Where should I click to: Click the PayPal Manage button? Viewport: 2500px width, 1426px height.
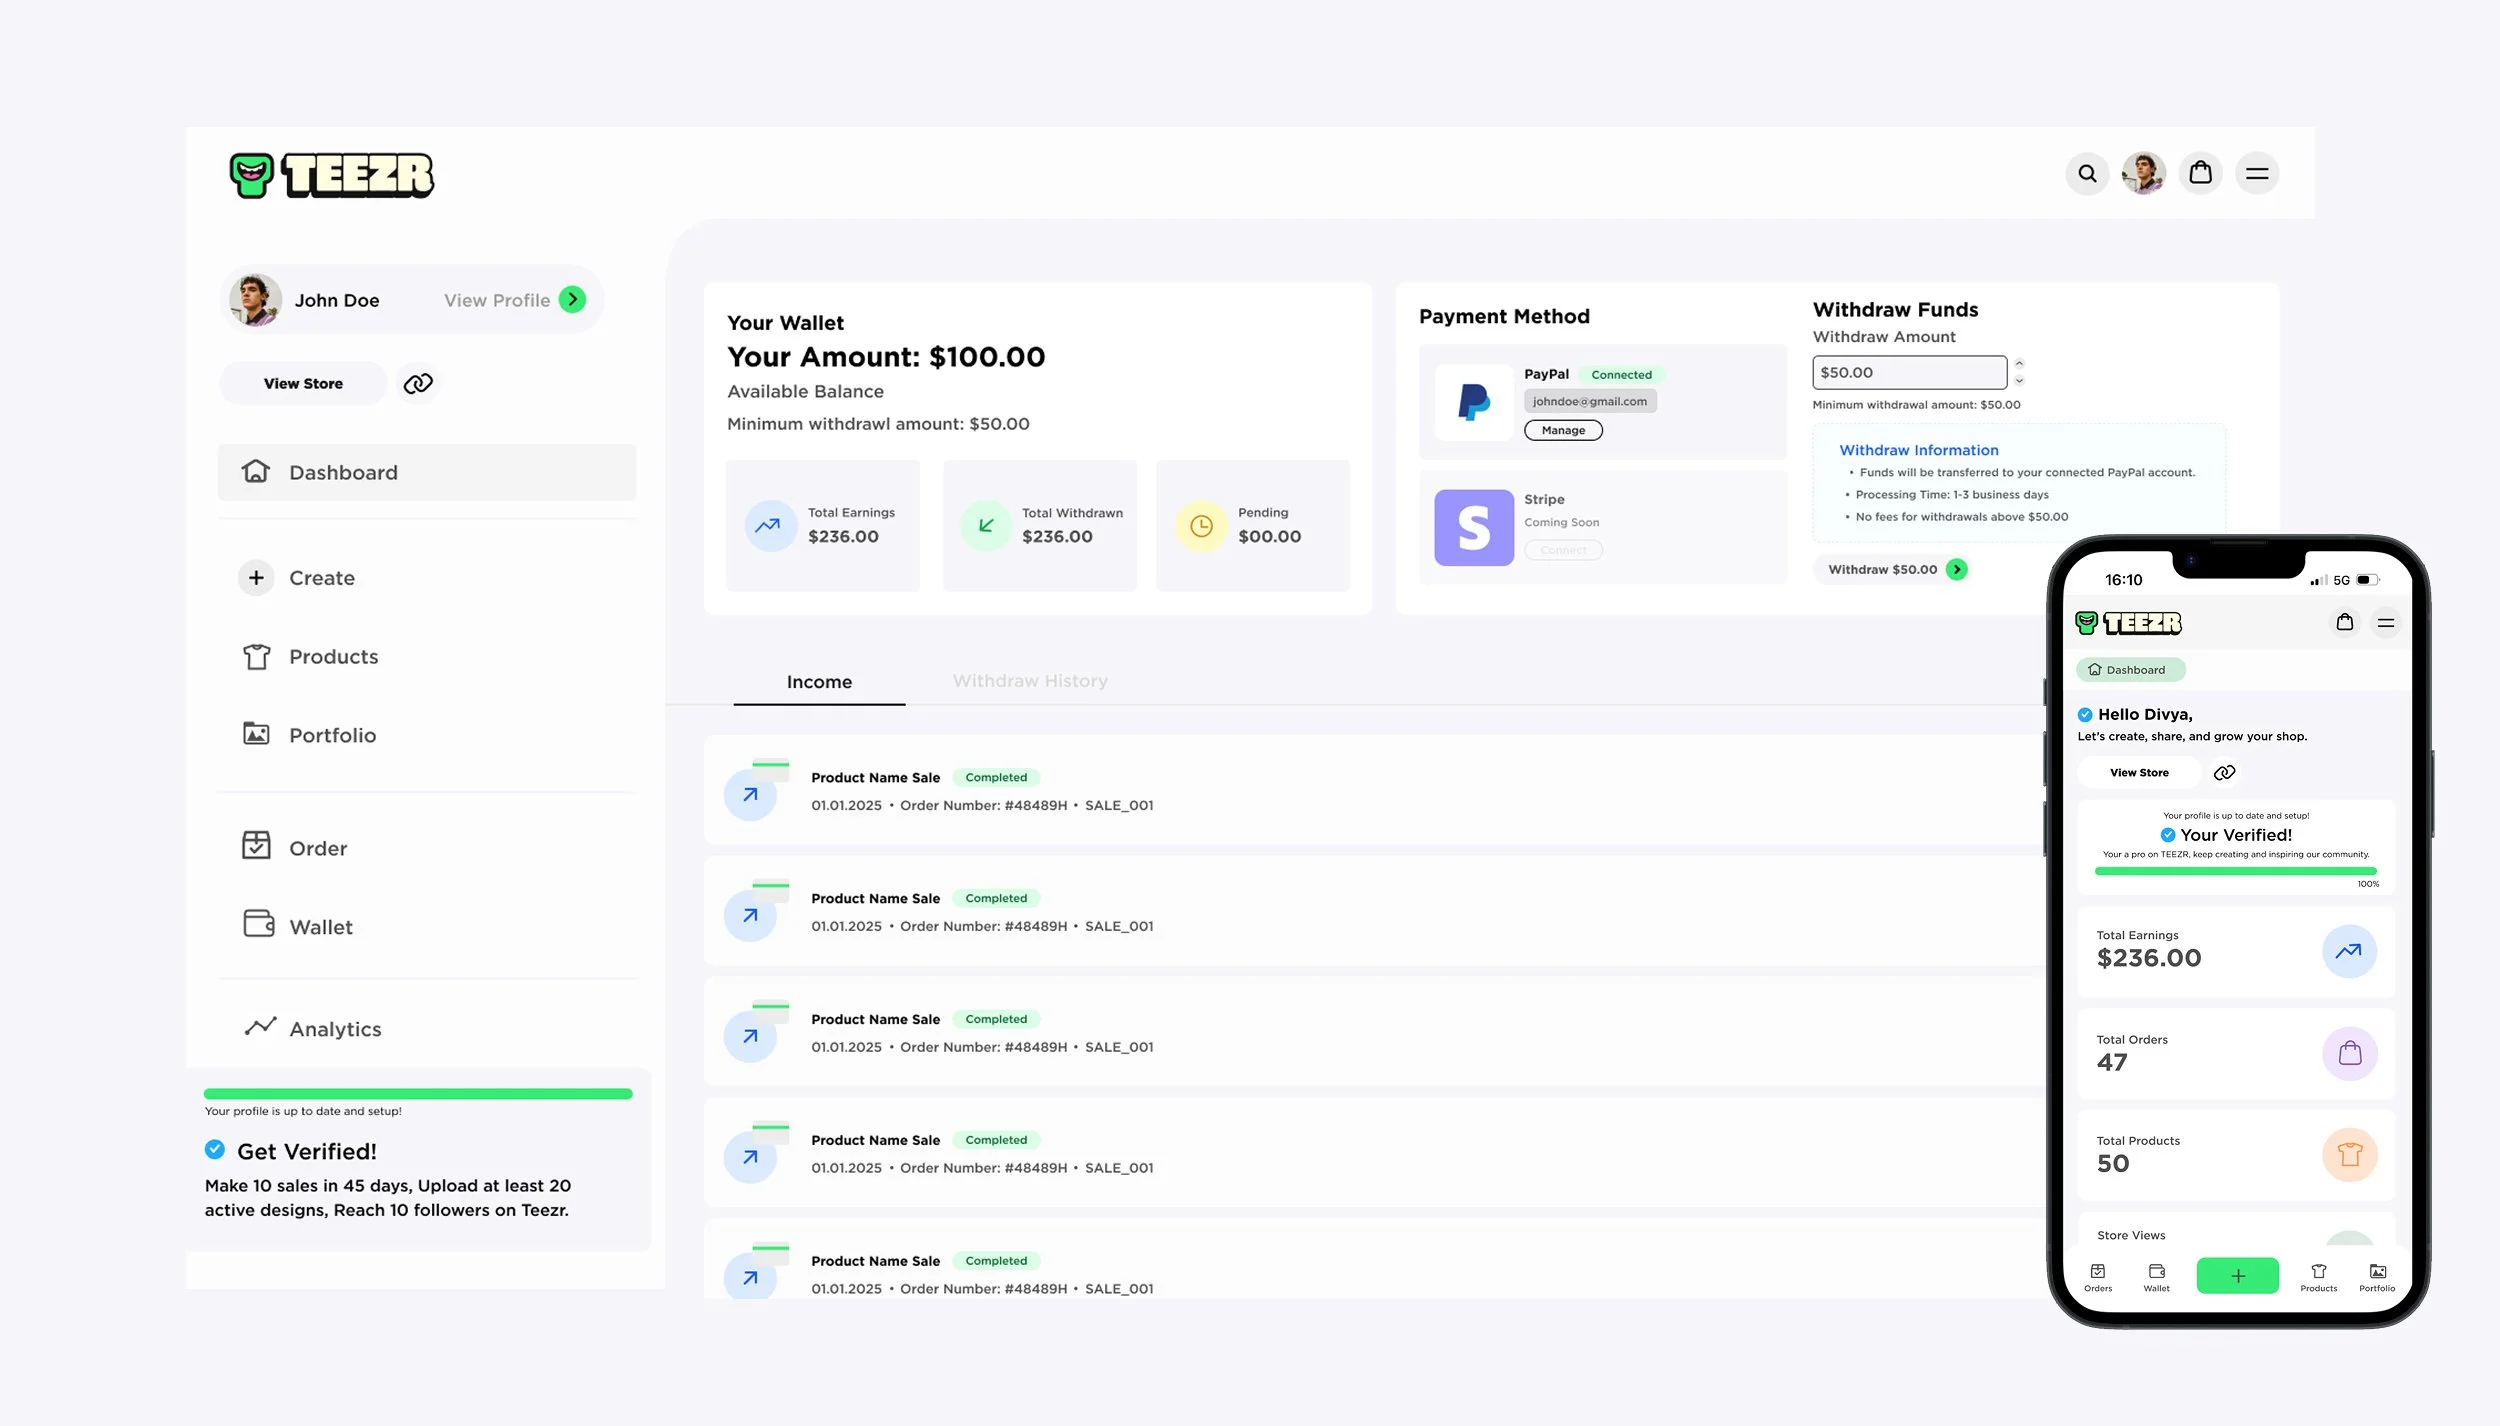(1562, 430)
